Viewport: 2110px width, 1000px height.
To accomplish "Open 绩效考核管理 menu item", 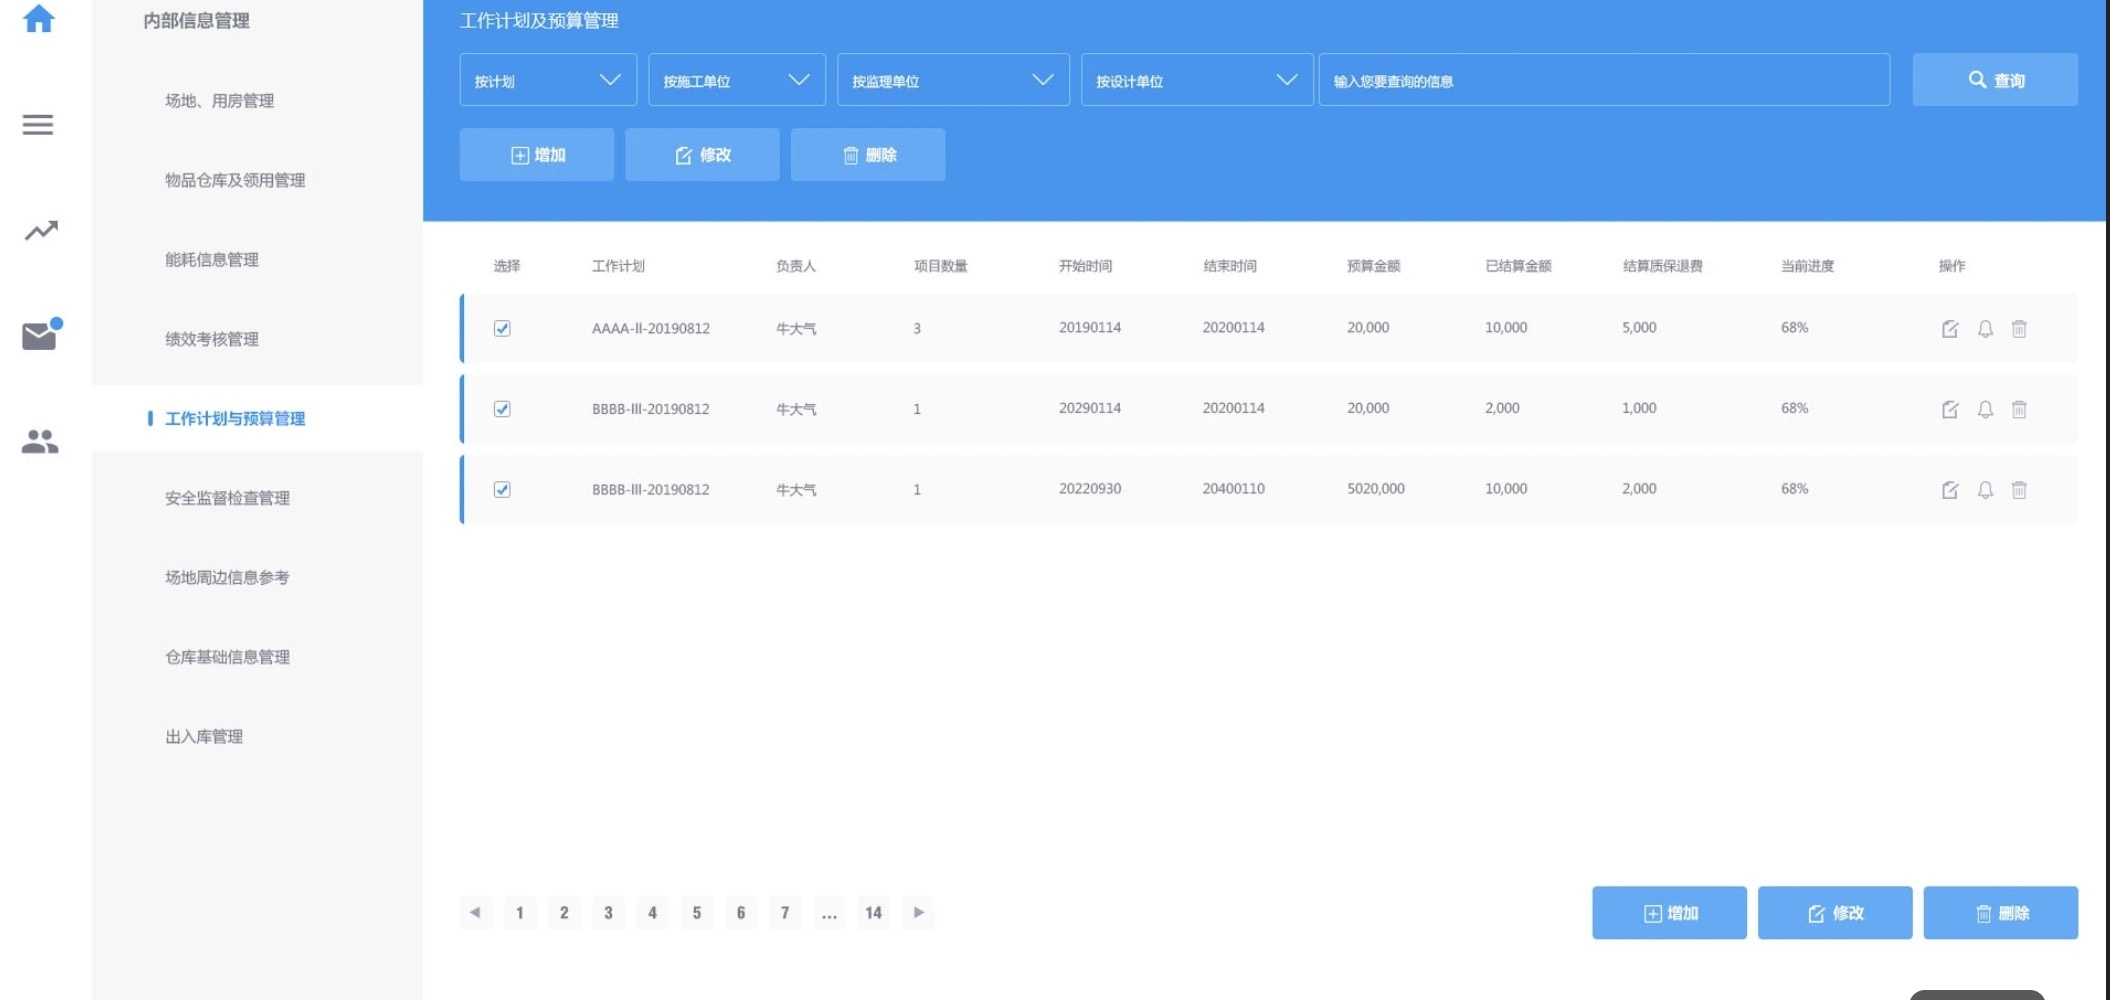I will click(212, 339).
